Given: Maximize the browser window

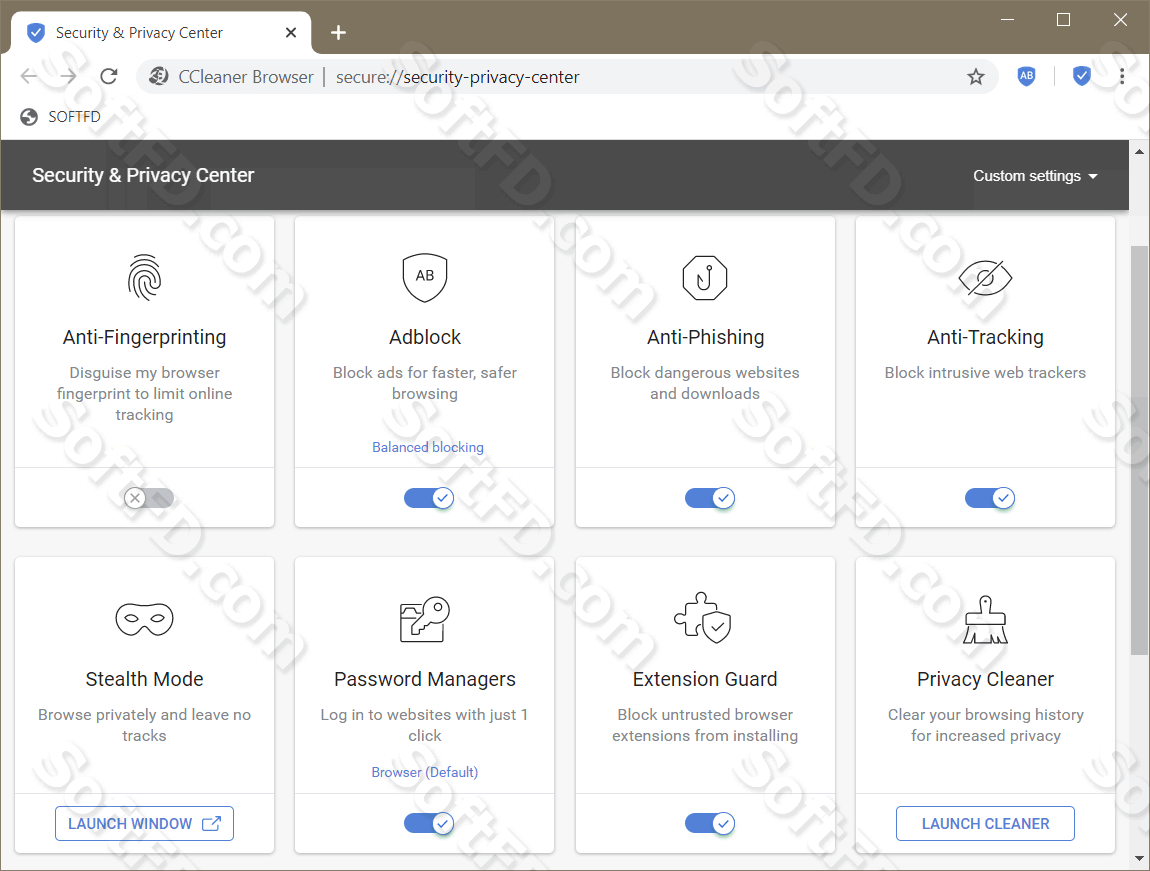Looking at the screenshot, I should (x=1063, y=20).
